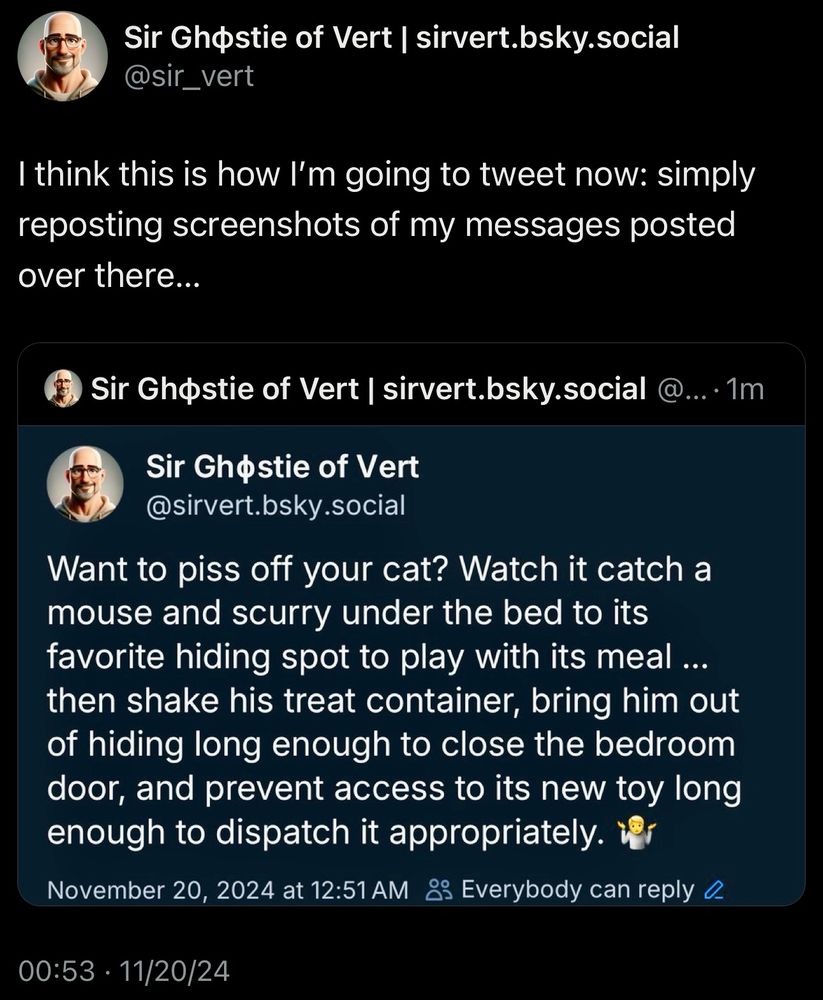Open the main tweet author's profile avatar
Screen dimensions: 823x1000
[62, 56]
